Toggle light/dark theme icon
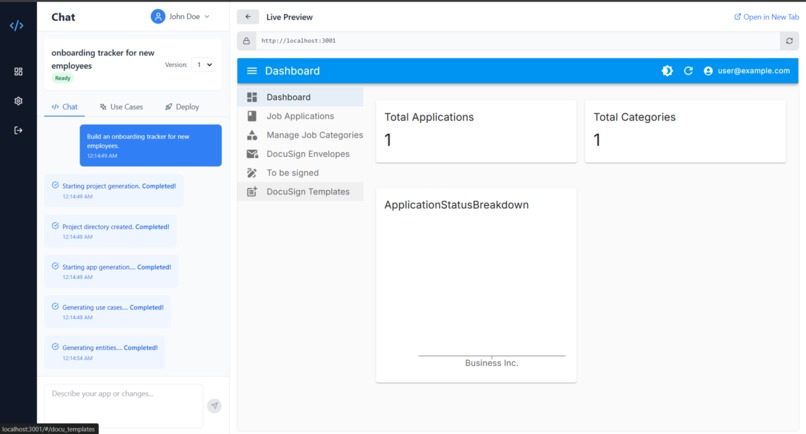806x434 pixels. point(667,71)
